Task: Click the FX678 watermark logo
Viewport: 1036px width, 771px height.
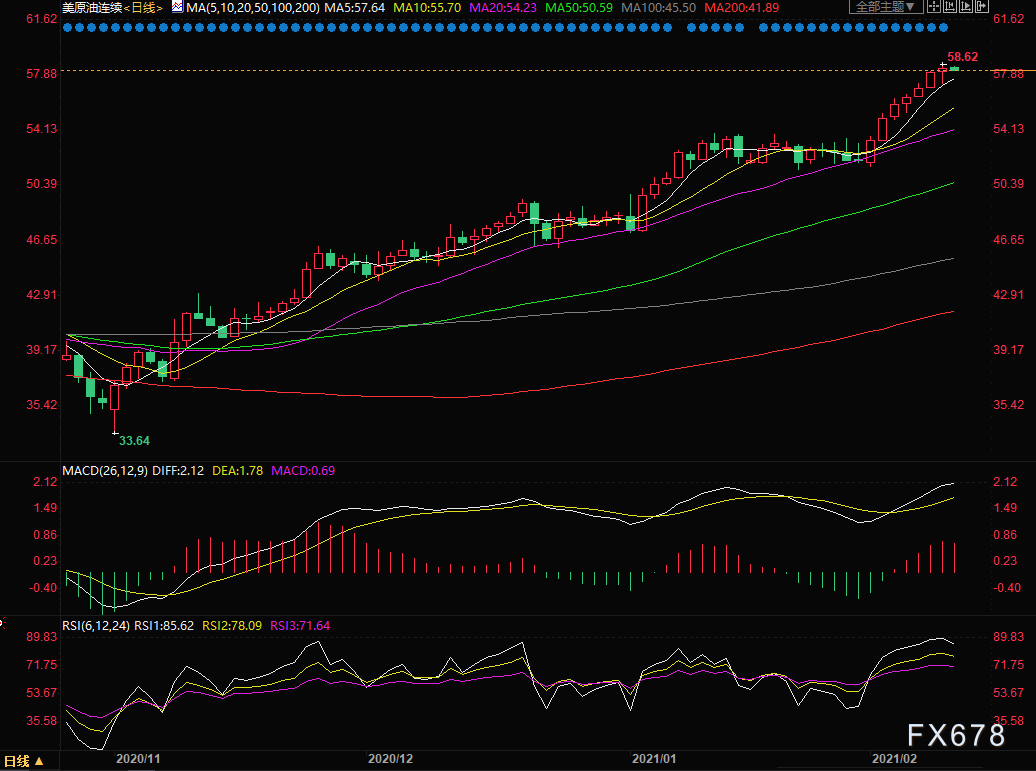Action: click(955, 735)
